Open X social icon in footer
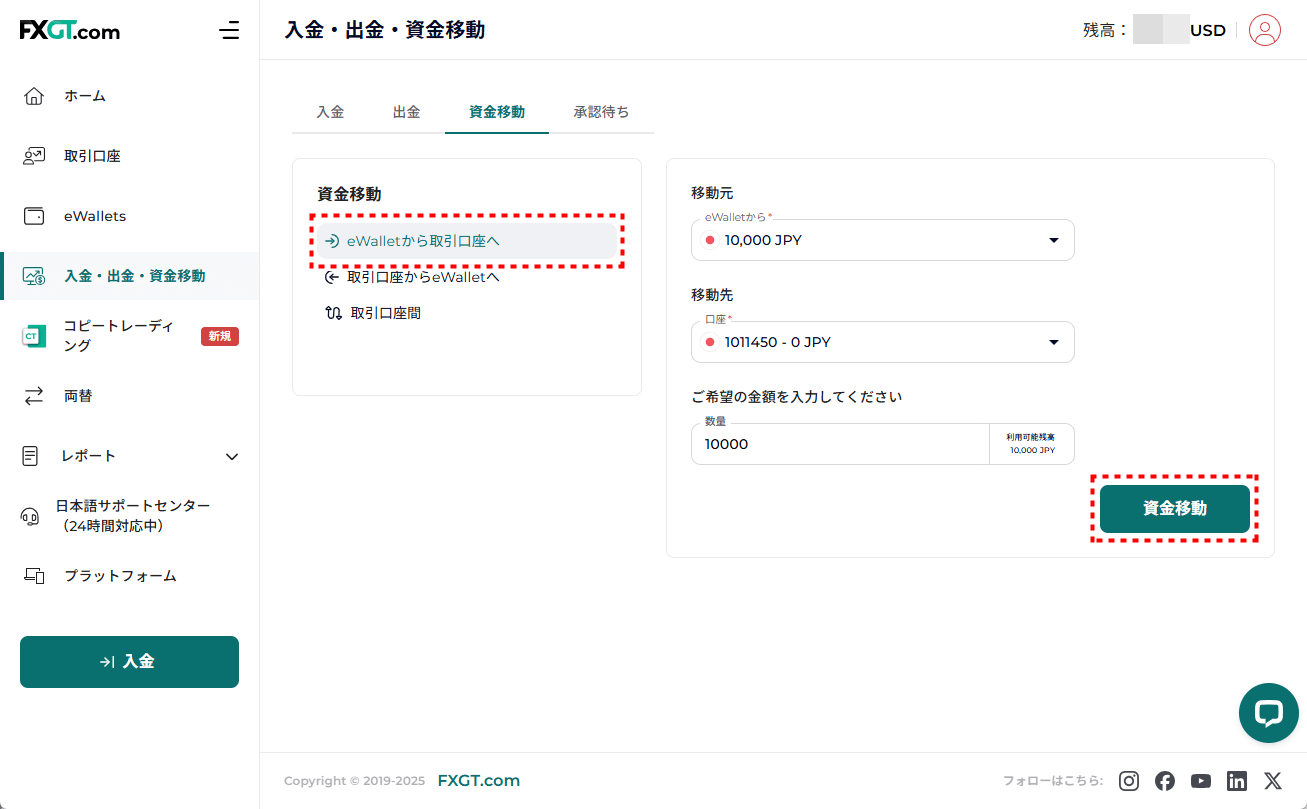Viewport: 1307px width, 809px height. coord(1272,781)
